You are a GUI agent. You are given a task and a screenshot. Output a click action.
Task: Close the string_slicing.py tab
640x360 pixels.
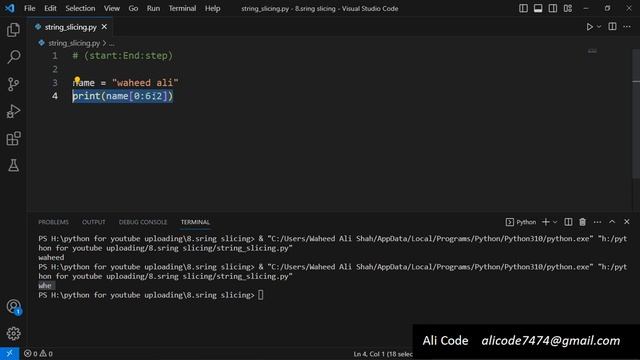point(104,27)
